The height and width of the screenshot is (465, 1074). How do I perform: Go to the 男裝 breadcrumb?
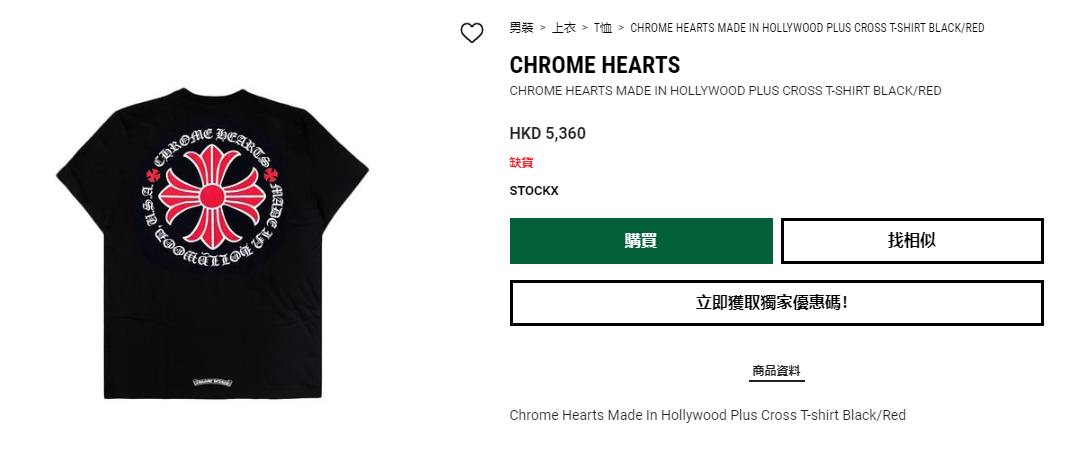pyautogui.click(x=521, y=28)
